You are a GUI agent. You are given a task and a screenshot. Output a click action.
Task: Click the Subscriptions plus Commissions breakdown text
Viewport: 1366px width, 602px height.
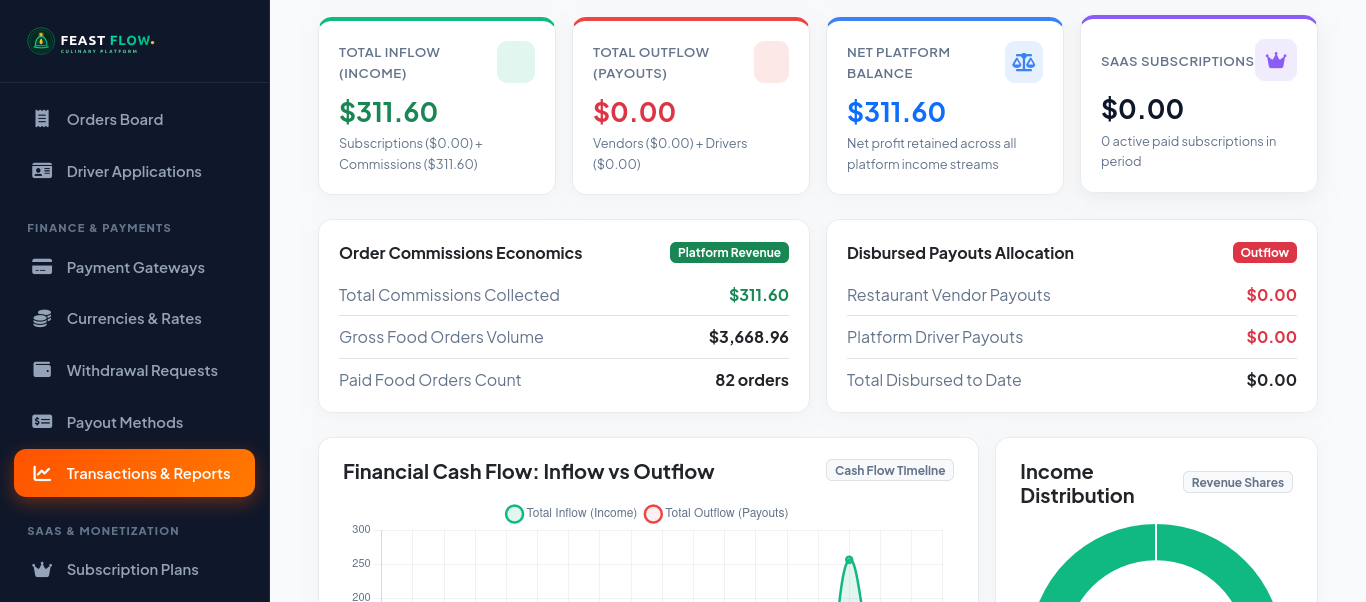click(x=410, y=154)
